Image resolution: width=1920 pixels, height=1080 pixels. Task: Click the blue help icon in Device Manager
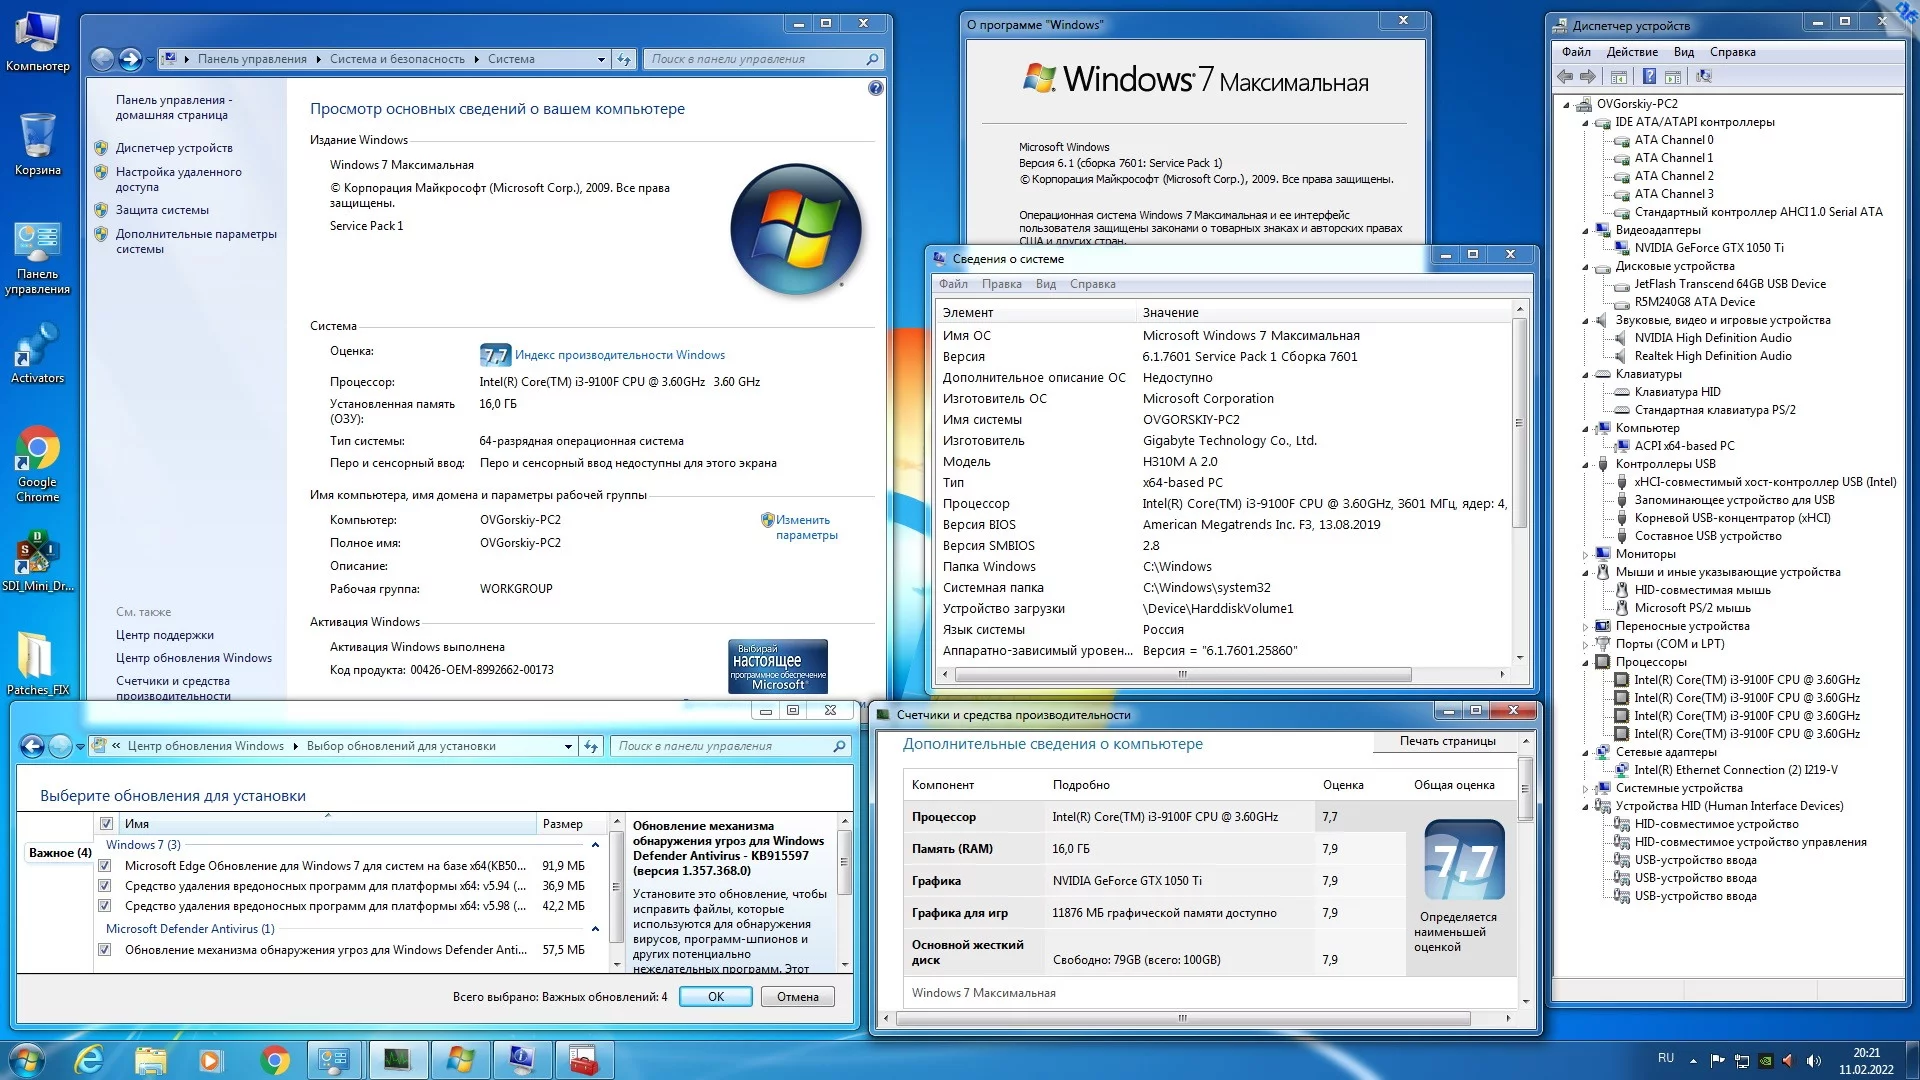(x=1649, y=76)
